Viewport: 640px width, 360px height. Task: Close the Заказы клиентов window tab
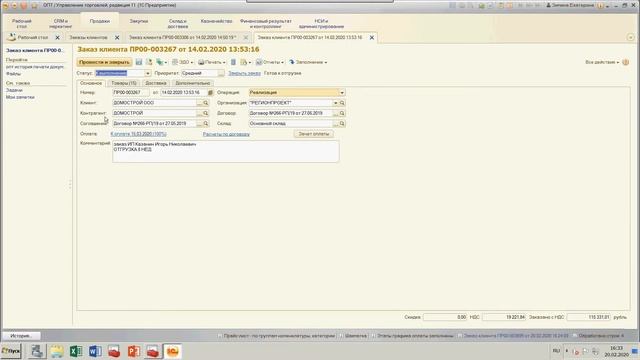[x=117, y=38]
